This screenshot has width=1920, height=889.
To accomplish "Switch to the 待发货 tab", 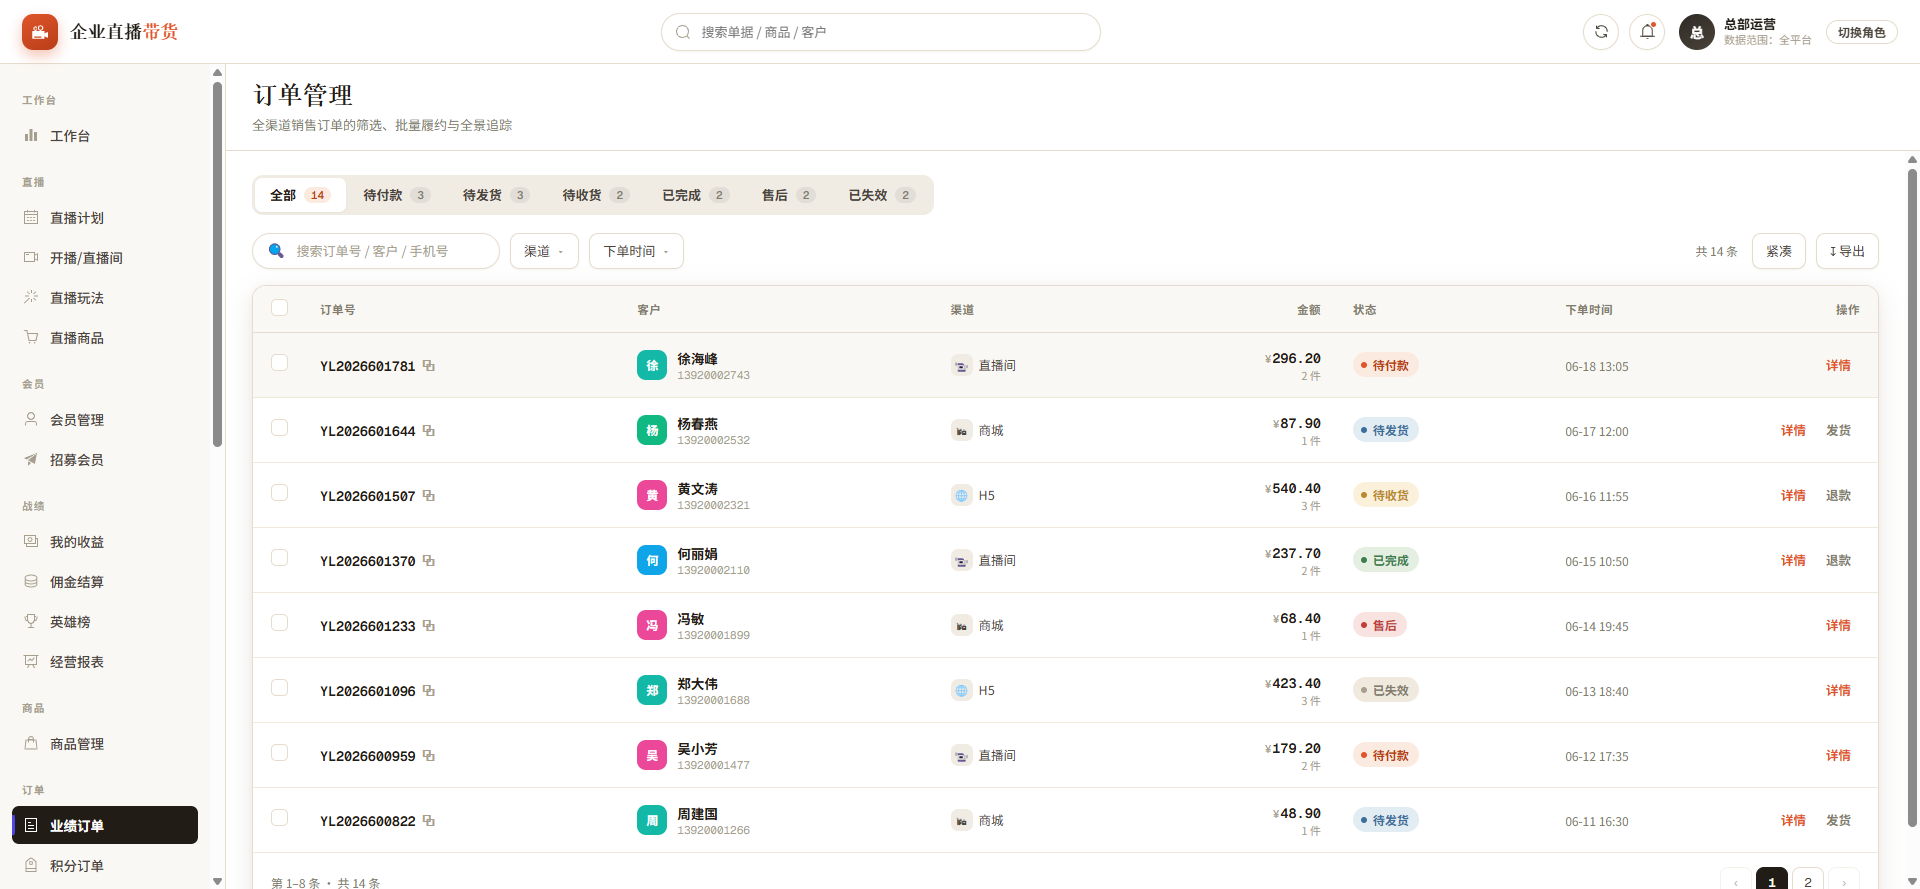I will click(x=495, y=195).
